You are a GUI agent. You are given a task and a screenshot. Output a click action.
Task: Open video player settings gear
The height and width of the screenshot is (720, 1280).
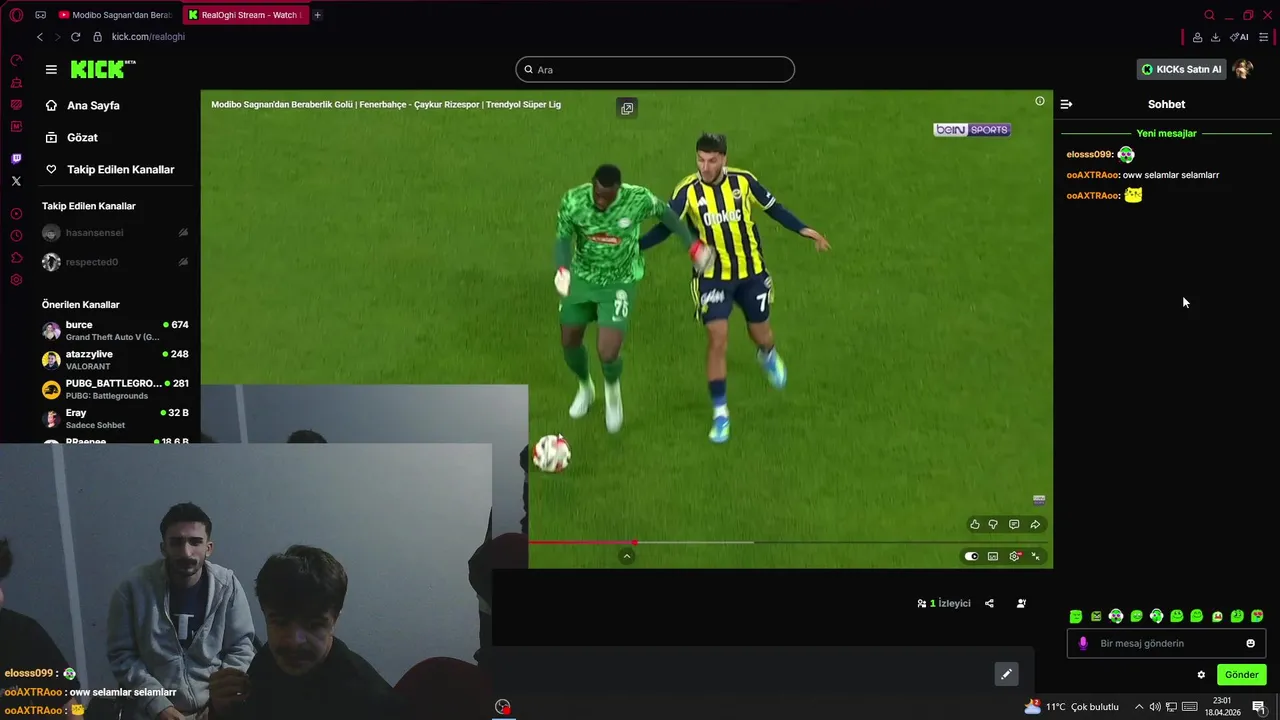click(1015, 556)
